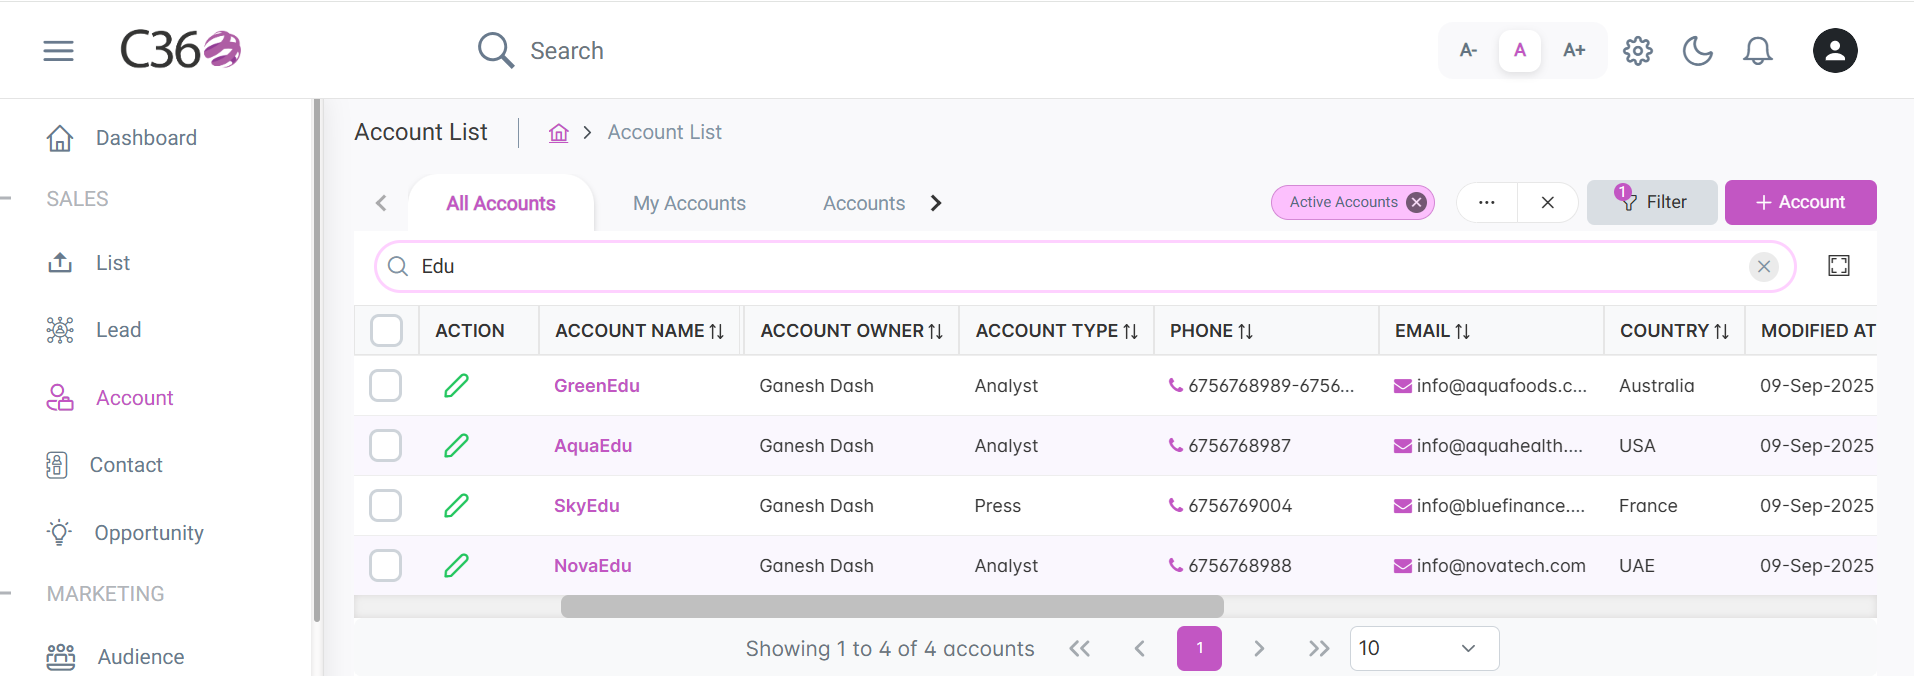Check the AquaEdu row checkbox
1914x676 pixels.
(386, 445)
